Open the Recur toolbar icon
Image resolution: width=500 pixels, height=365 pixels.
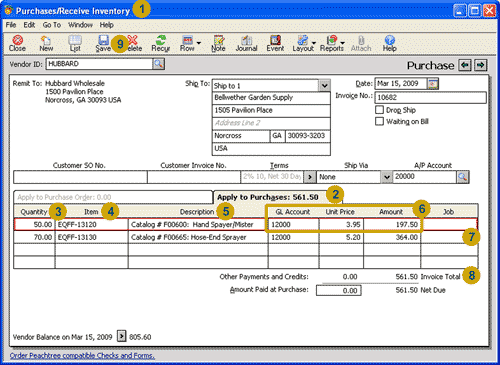[x=161, y=44]
